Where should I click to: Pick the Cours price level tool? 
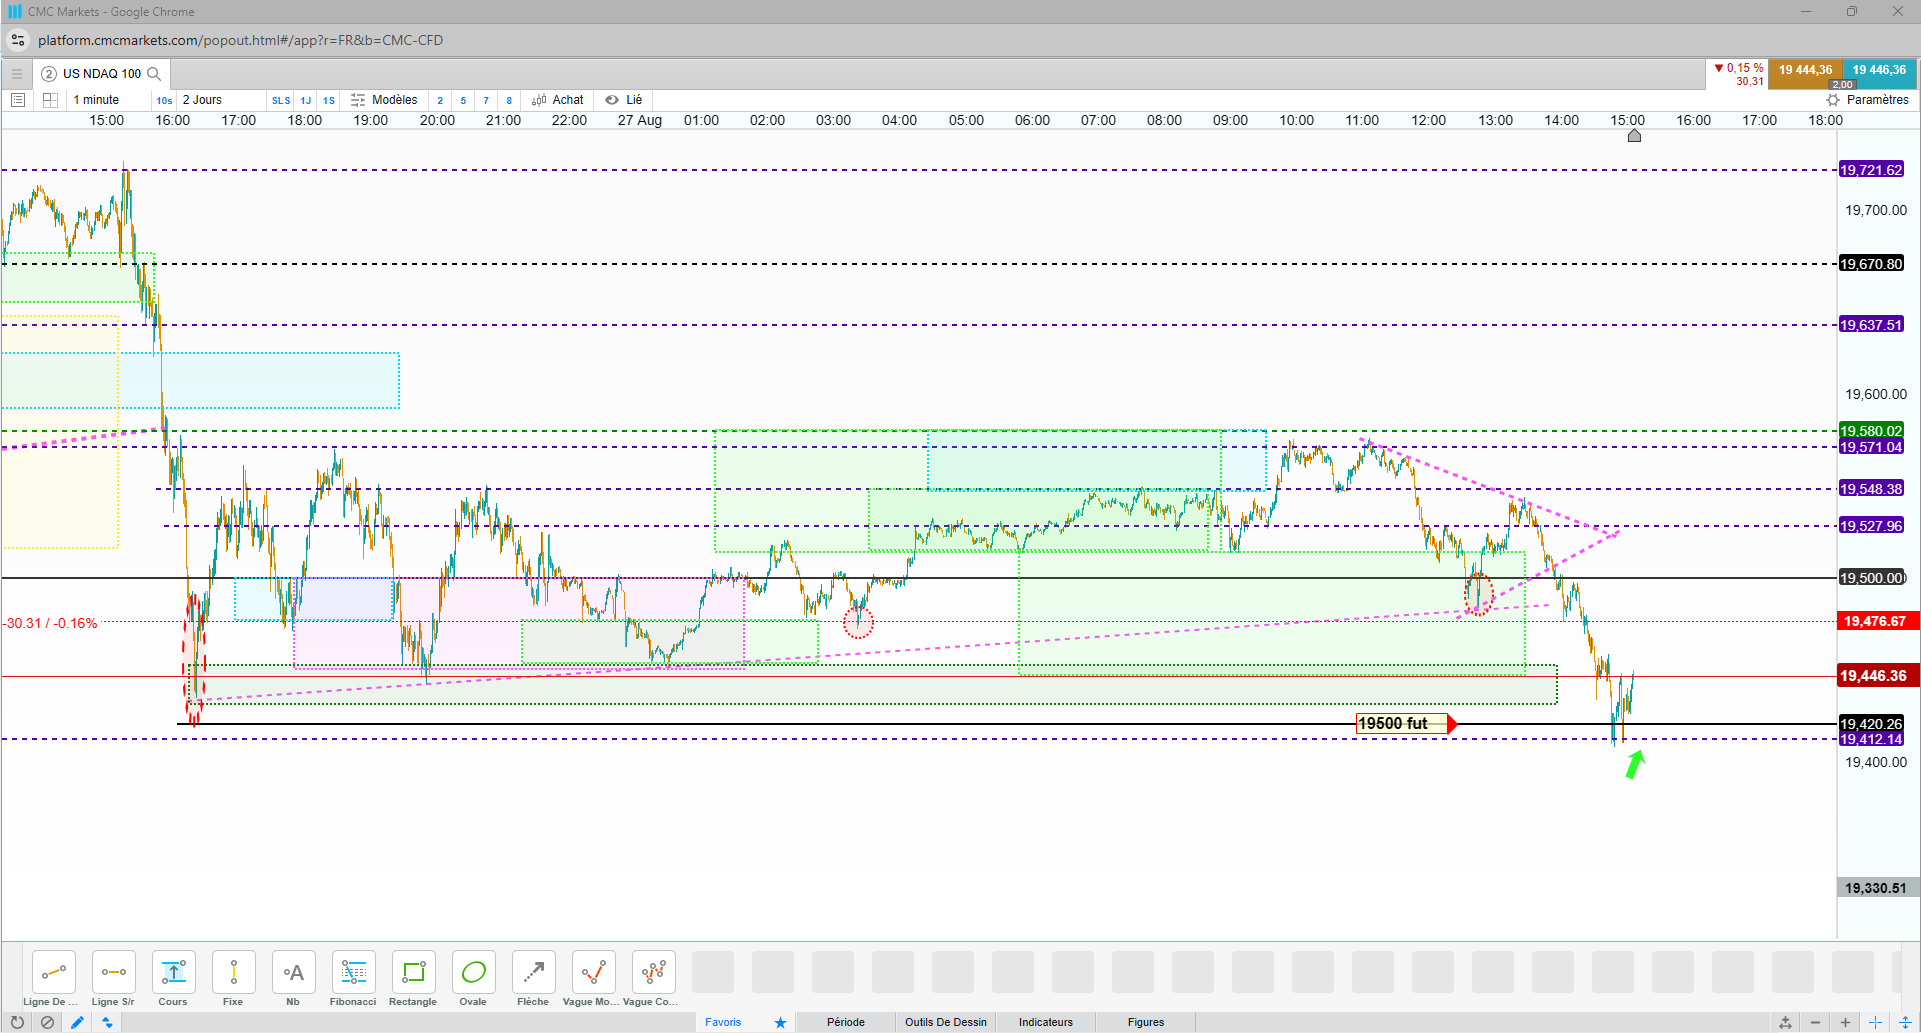pos(173,972)
